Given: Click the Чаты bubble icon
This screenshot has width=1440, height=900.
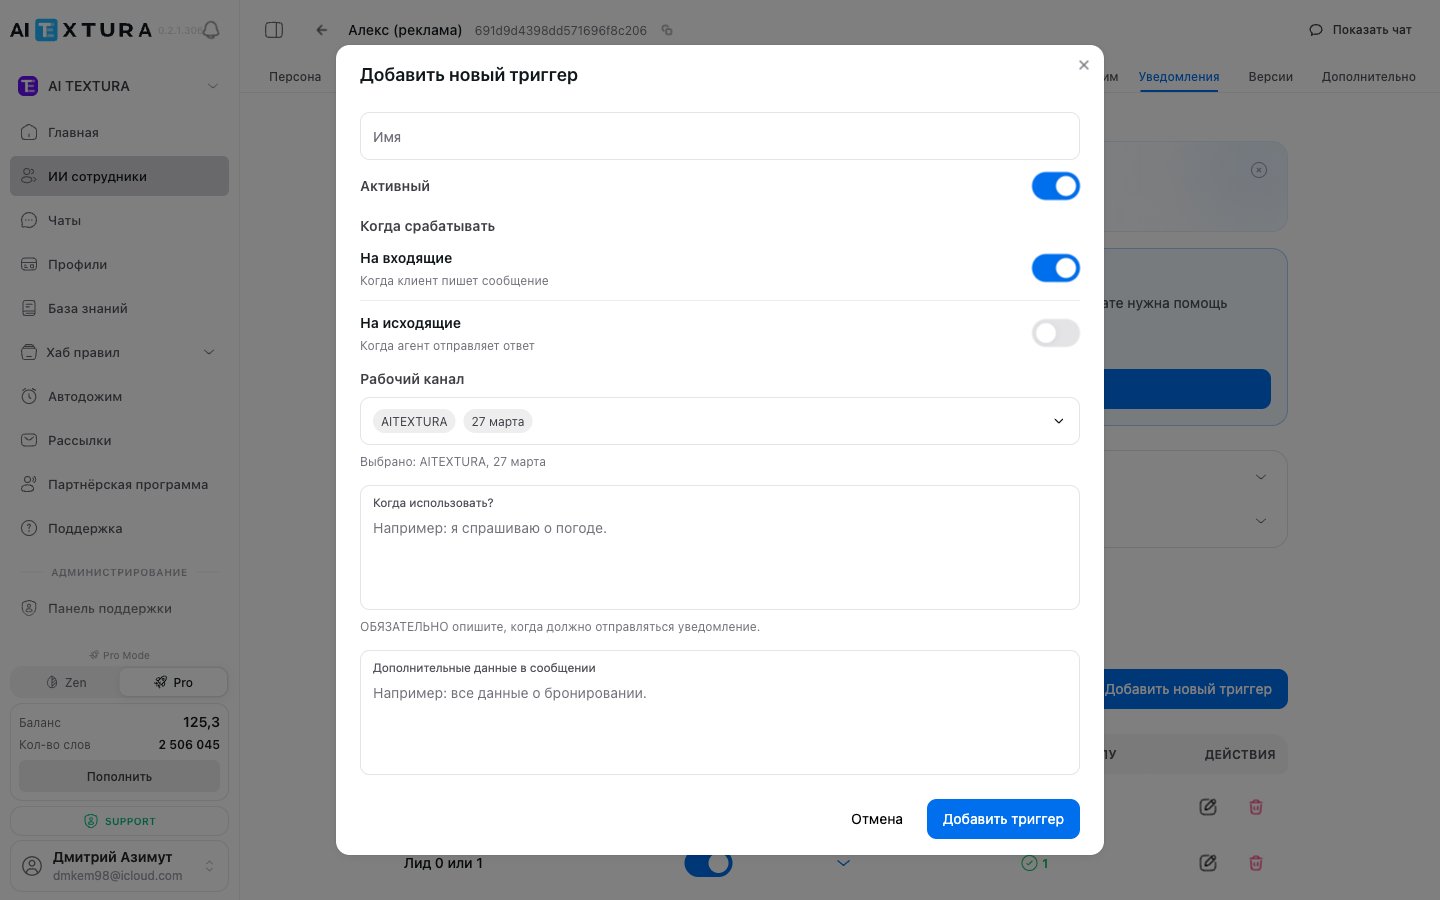Looking at the screenshot, I should (x=29, y=220).
